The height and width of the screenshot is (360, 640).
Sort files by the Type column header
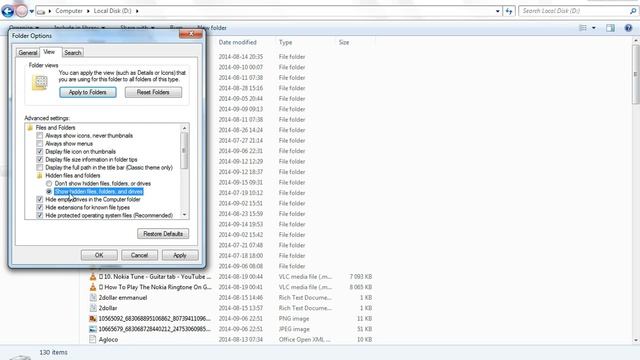pos(285,42)
